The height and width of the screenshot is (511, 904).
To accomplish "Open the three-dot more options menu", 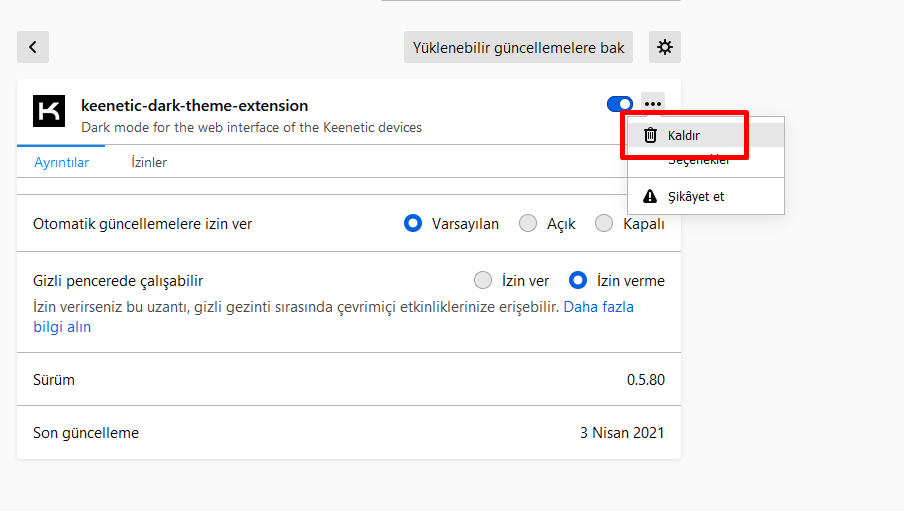I will pyautogui.click(x=653, y=104).
